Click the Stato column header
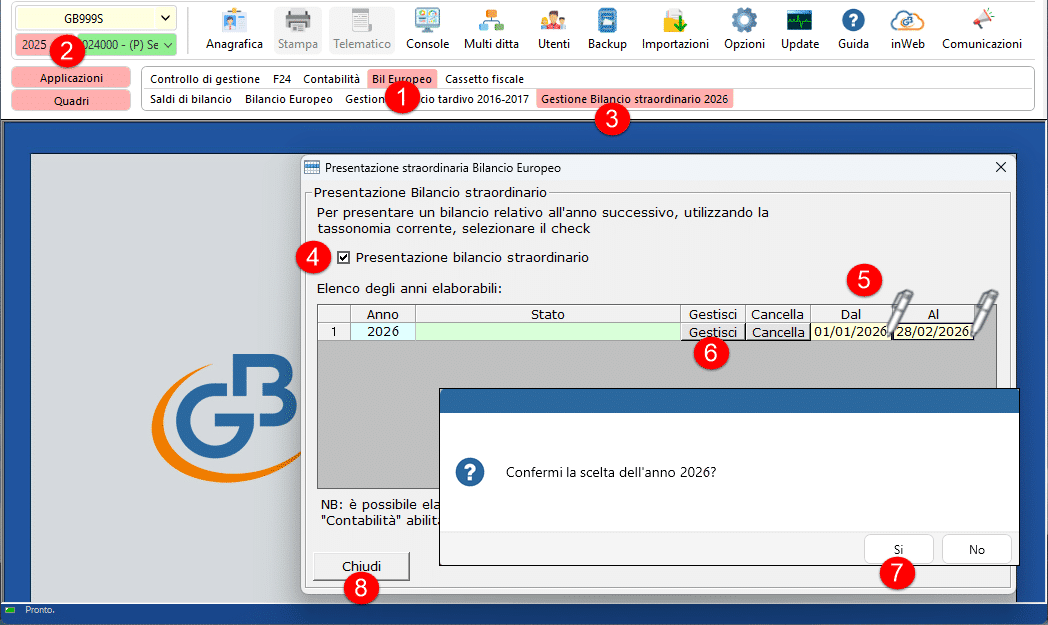Image resolution: width=1048 pixels, height=625 pixels. 548,314
